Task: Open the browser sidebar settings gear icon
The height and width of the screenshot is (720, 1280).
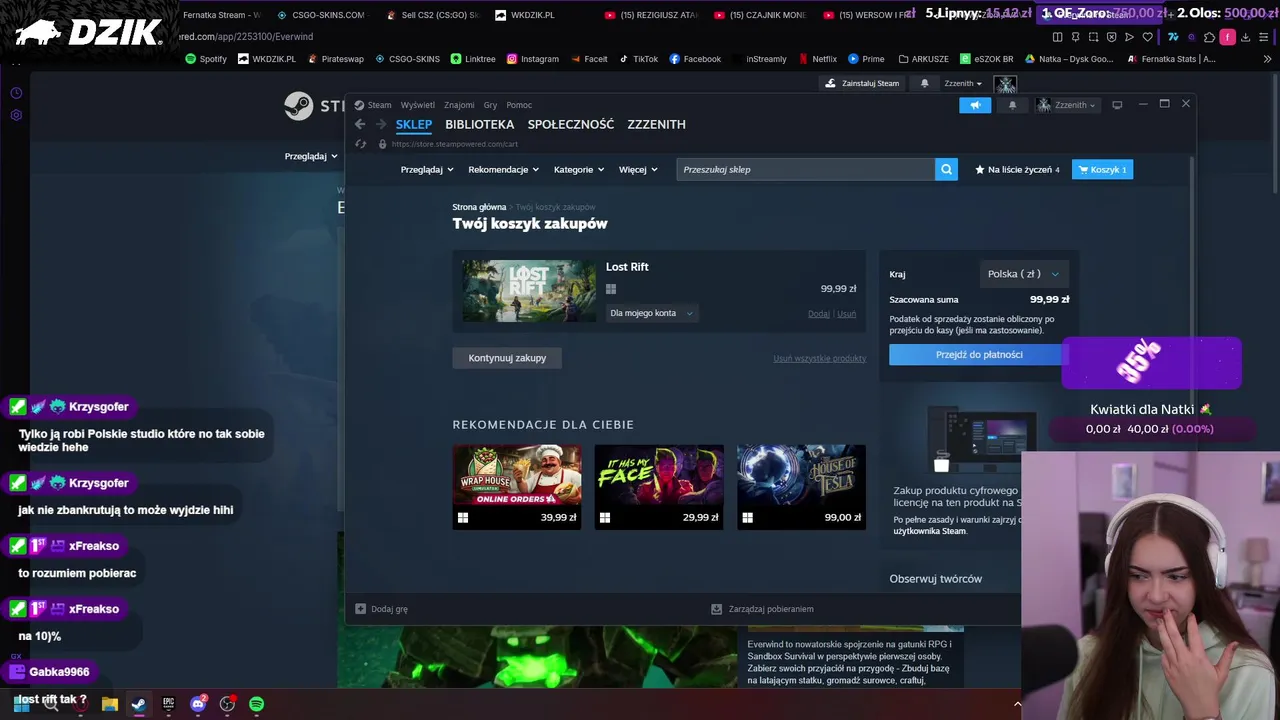Action: pos(16,115)
